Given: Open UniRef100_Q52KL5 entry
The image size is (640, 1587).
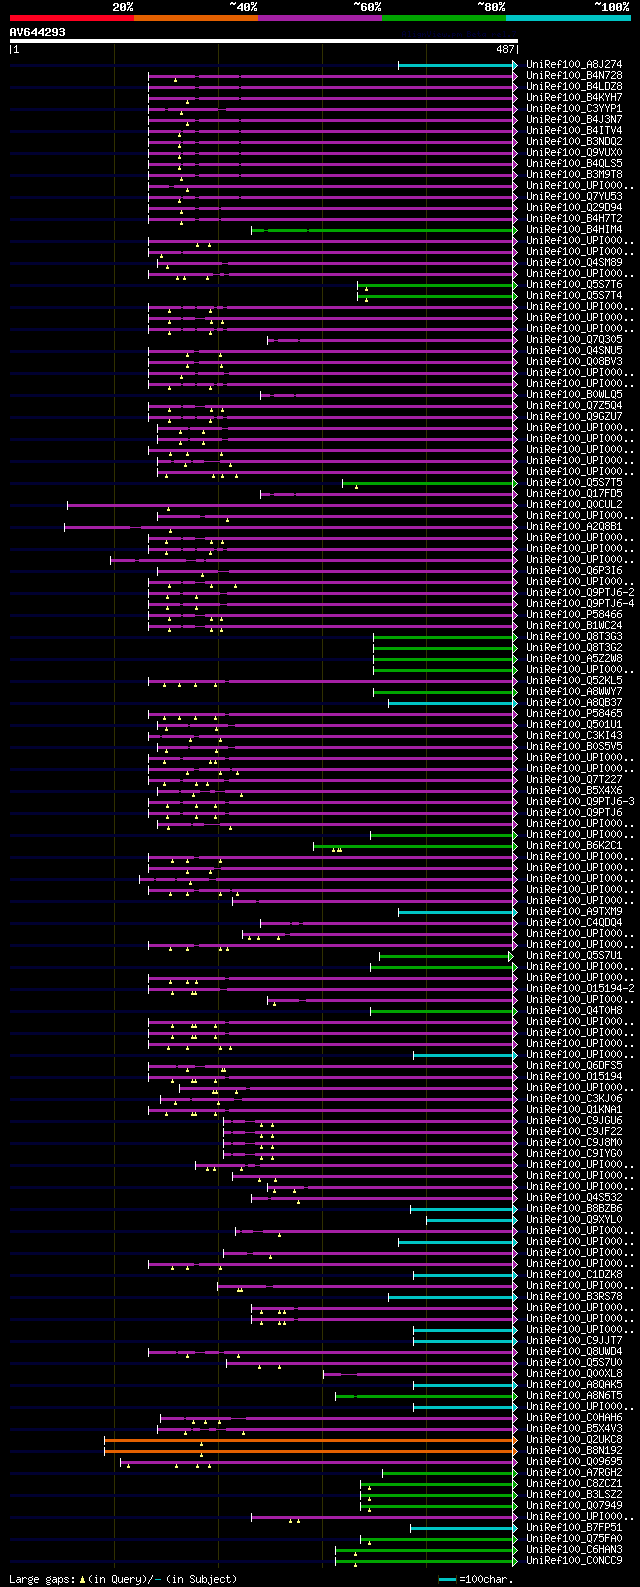Looking at the screenshot, I should [574, 681].
